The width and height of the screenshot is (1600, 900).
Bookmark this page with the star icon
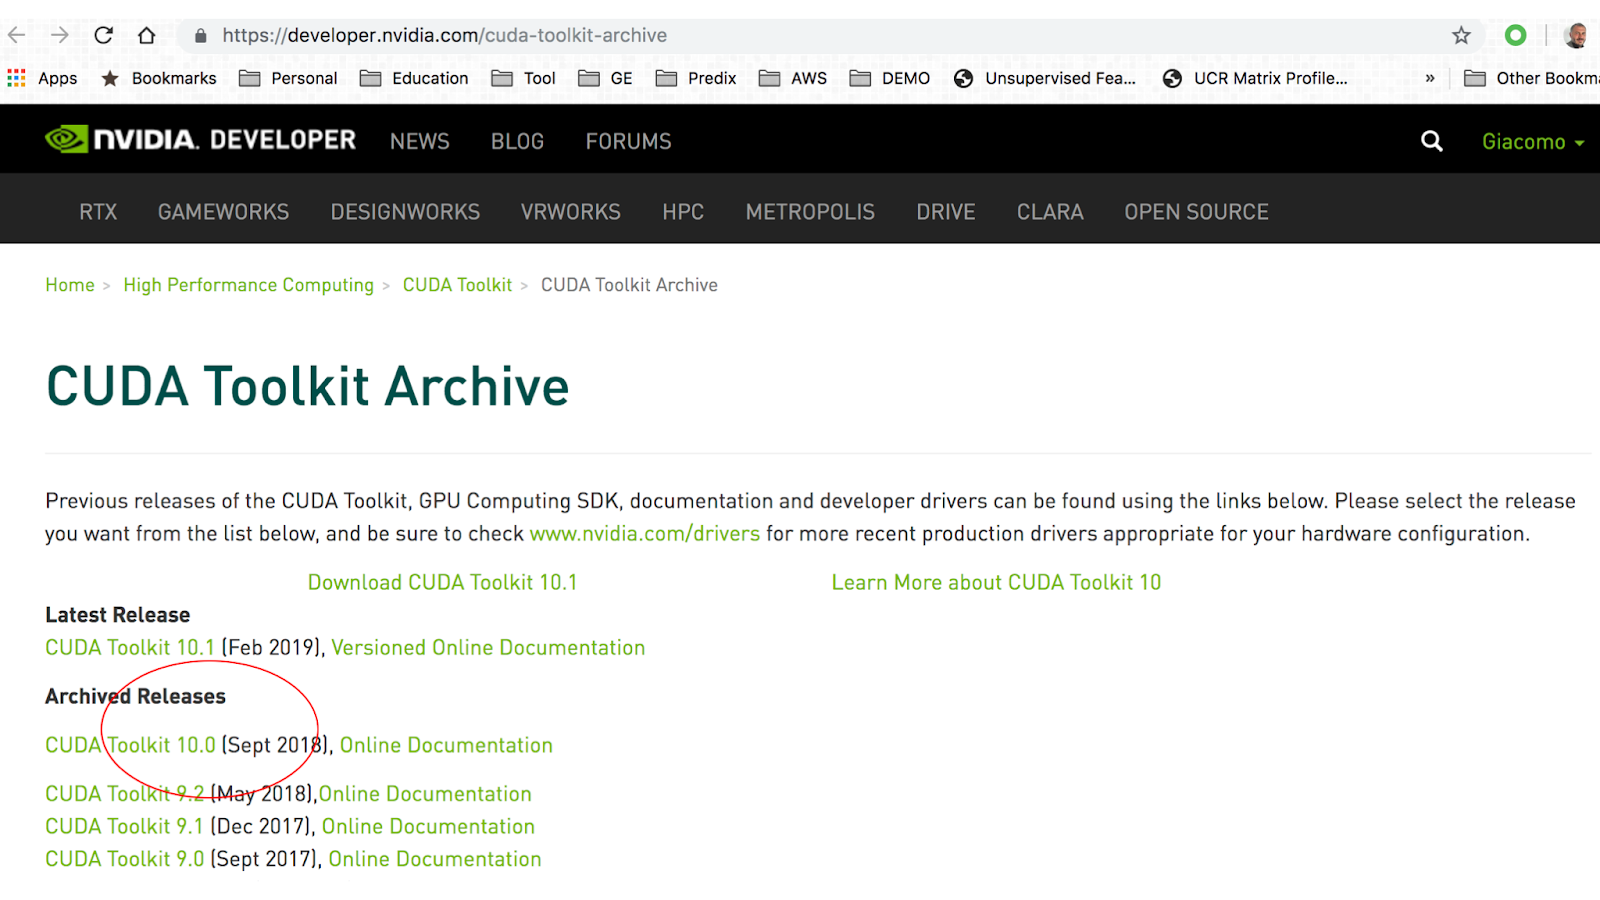point(1461,36)
